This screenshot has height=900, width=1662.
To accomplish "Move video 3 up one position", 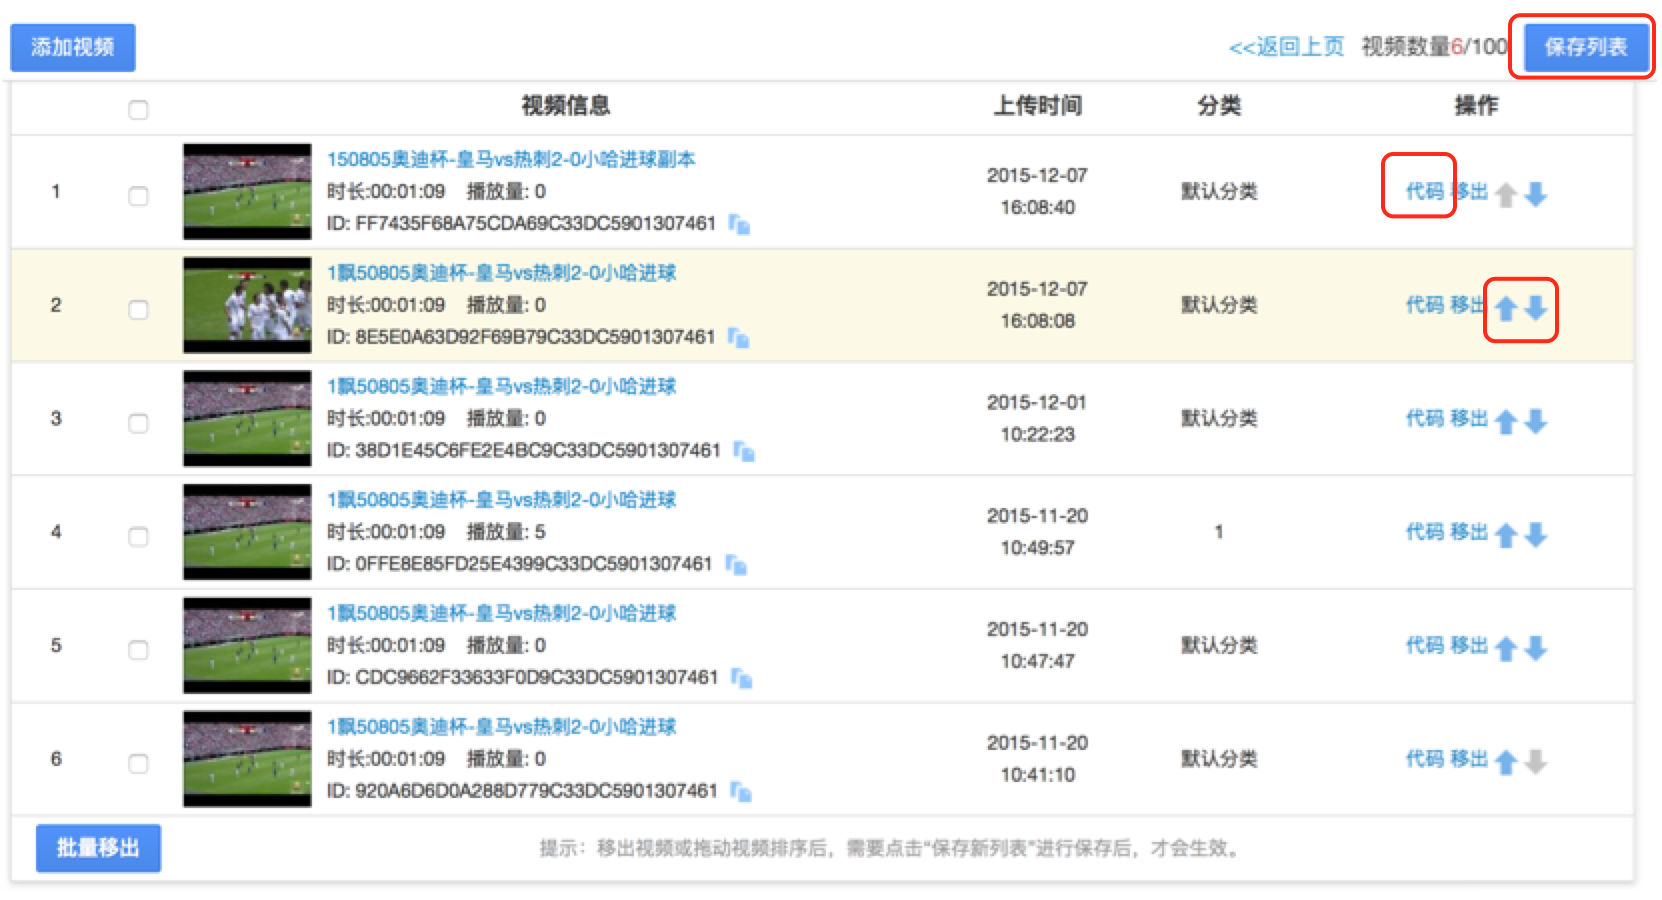I will (x=1506, y=422).
